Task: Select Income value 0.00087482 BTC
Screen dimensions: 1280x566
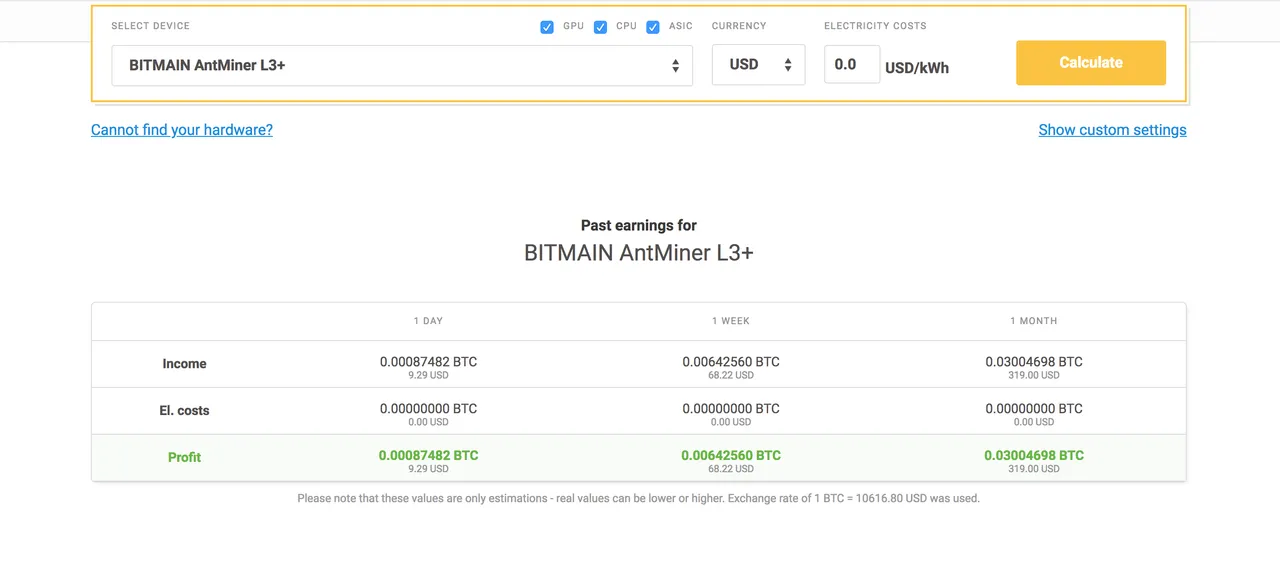Action: coord(428,362)
